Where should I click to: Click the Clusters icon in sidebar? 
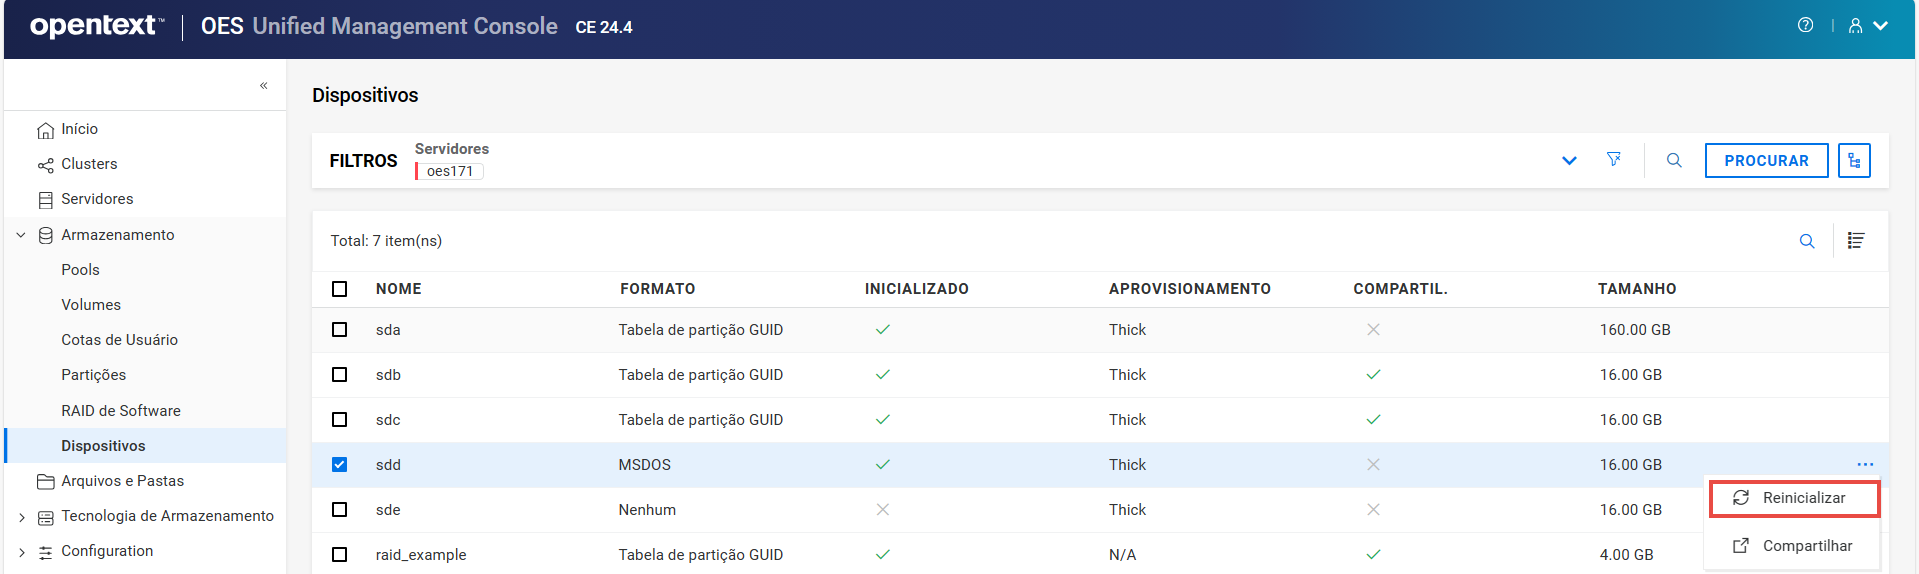click(x=45, y=165)
